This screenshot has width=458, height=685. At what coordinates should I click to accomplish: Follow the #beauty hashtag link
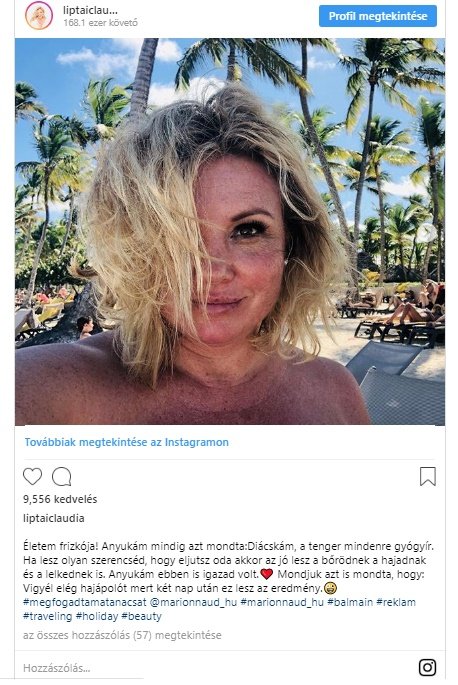click(142, 616)
